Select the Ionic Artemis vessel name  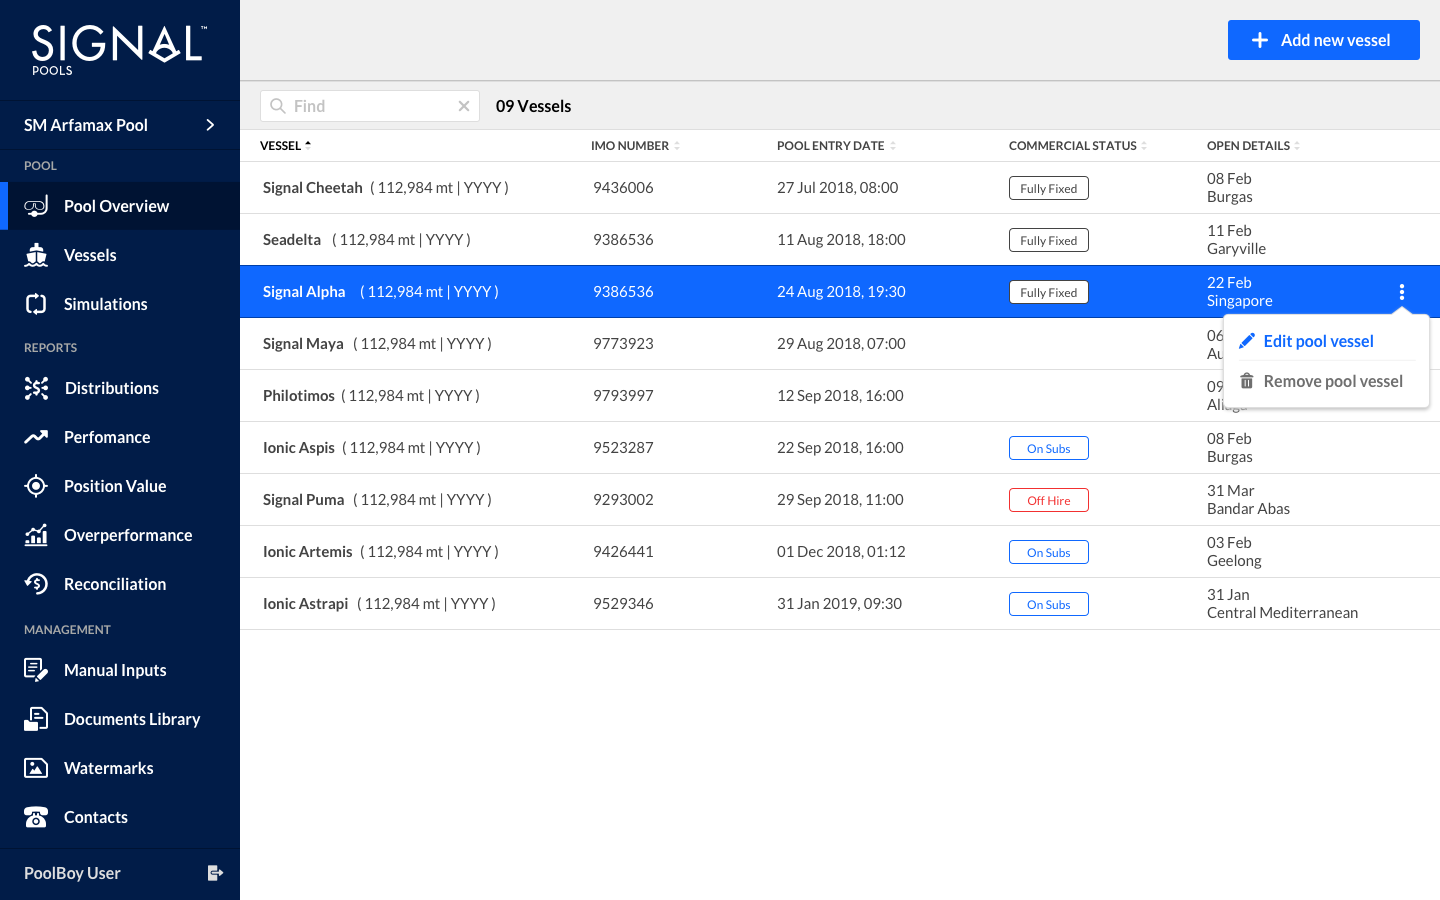coord(308,552)
